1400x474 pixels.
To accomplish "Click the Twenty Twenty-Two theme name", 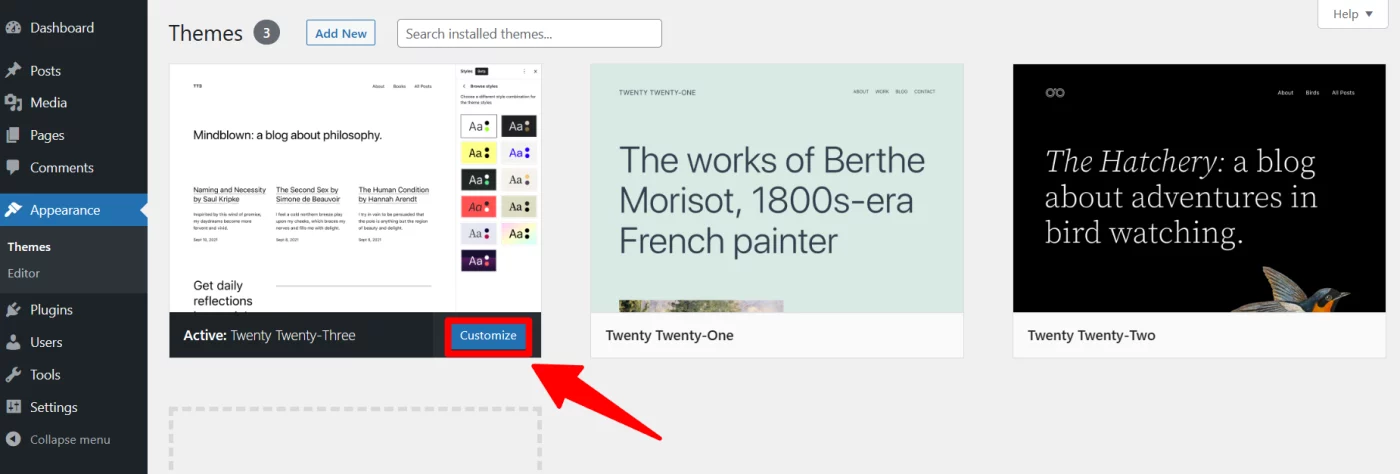I will [x=1091, y=336].
